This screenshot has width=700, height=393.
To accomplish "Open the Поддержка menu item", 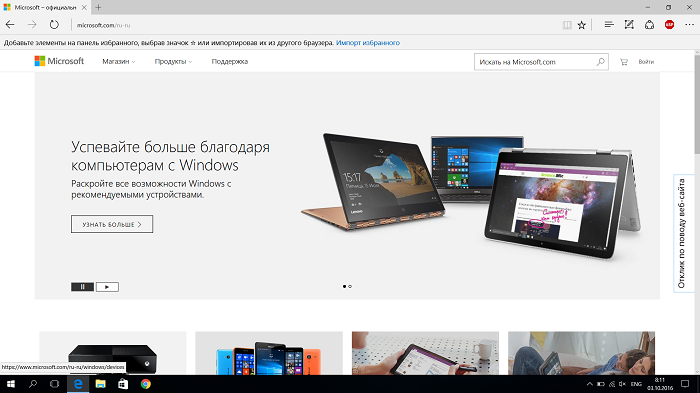I will click(x=229, y=62).
